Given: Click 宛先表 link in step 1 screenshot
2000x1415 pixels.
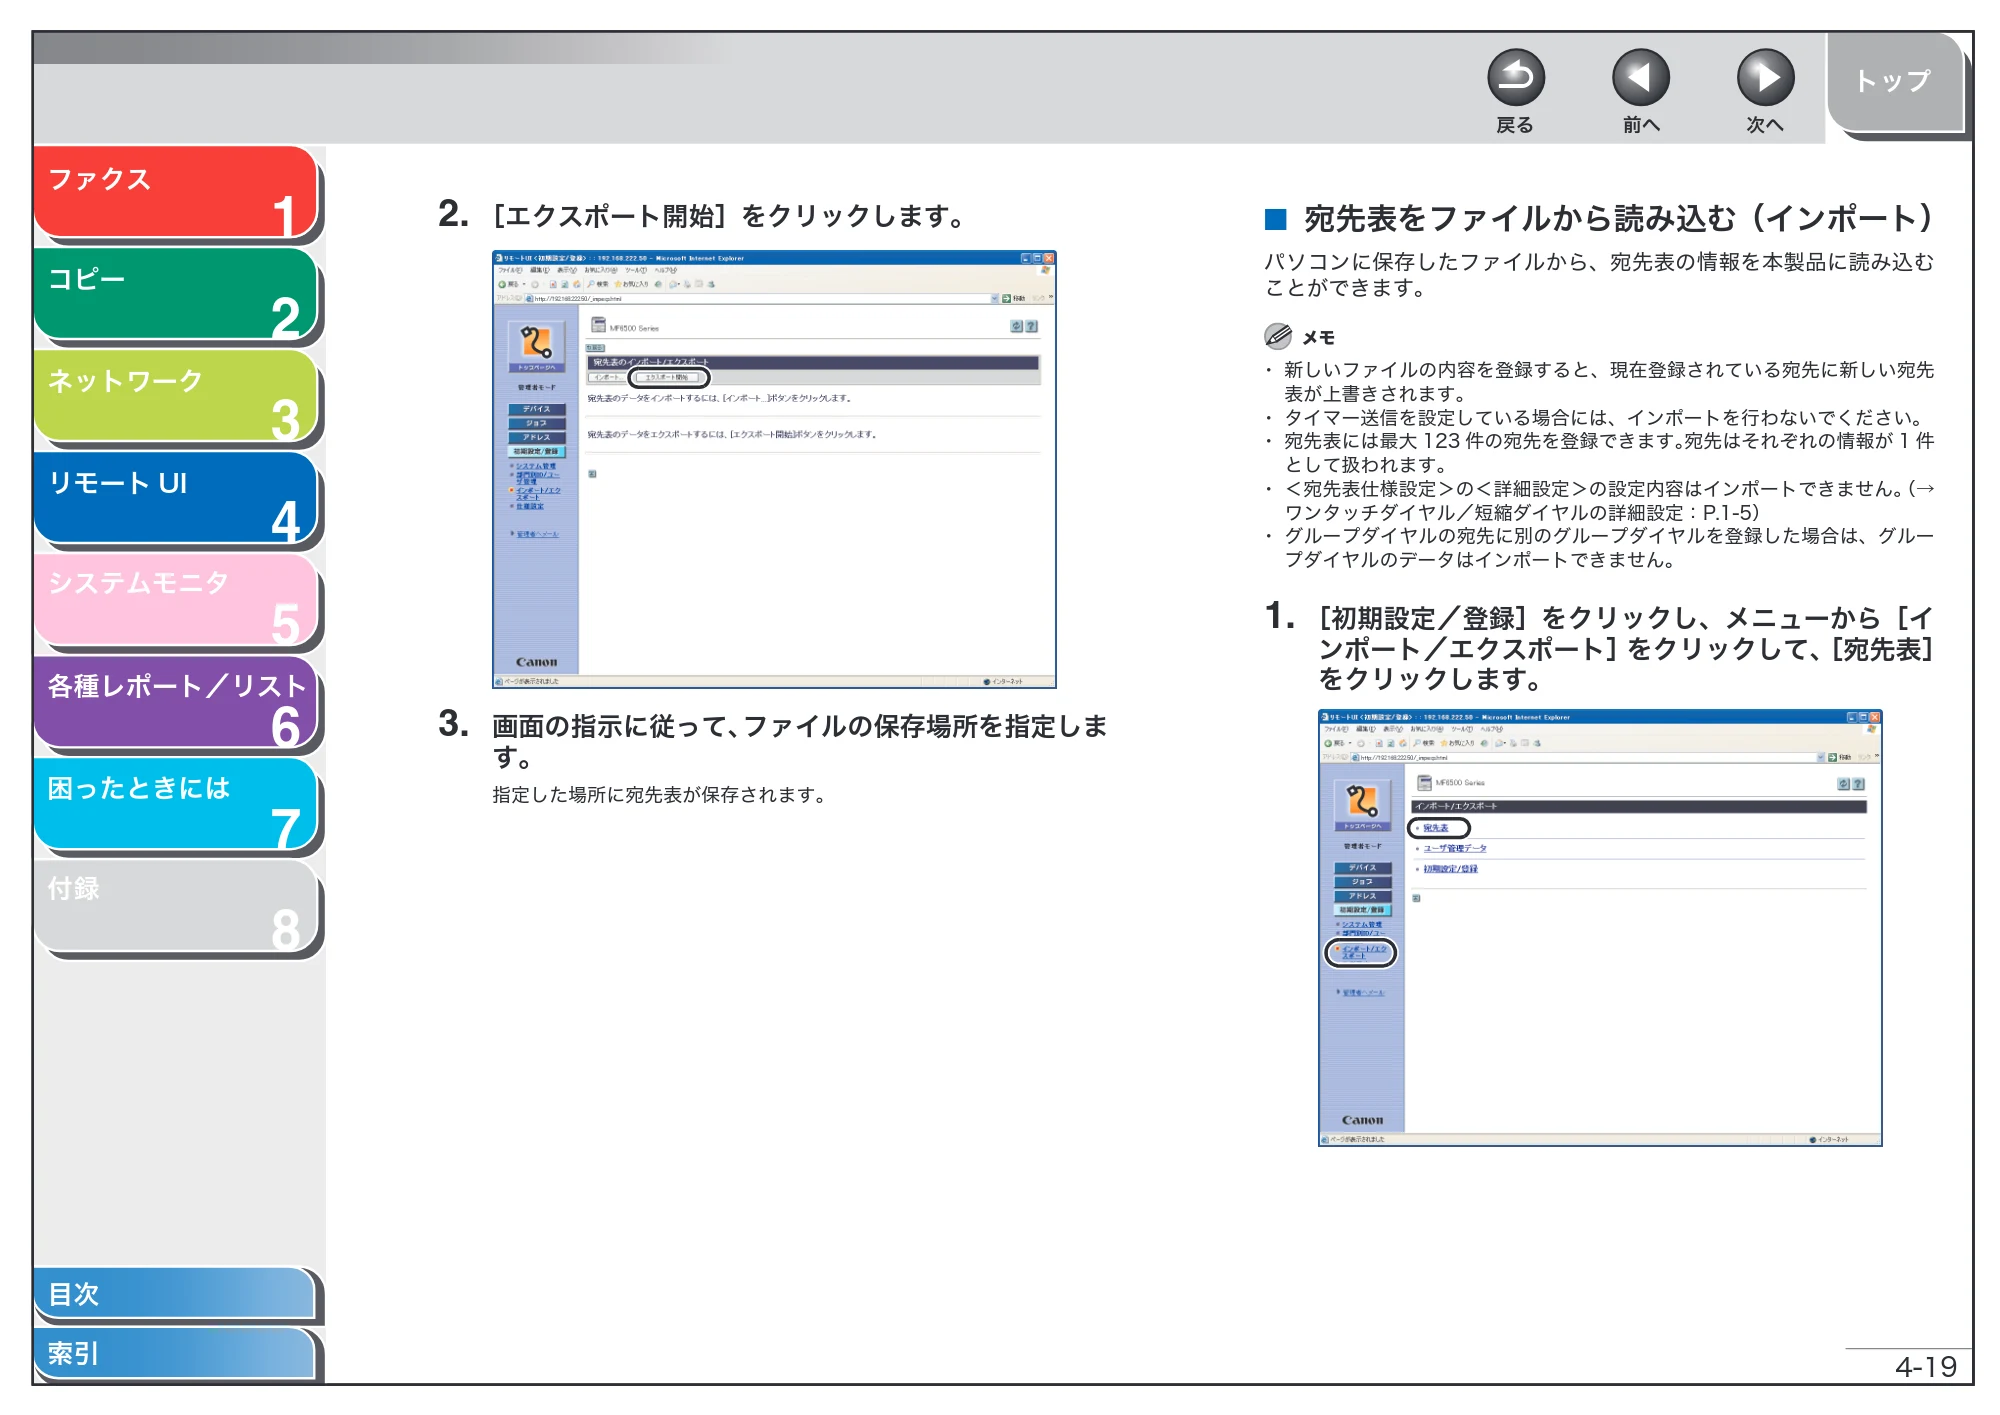Looking at the screenshot, I should pyautogui.click(x=1435, y=828).
